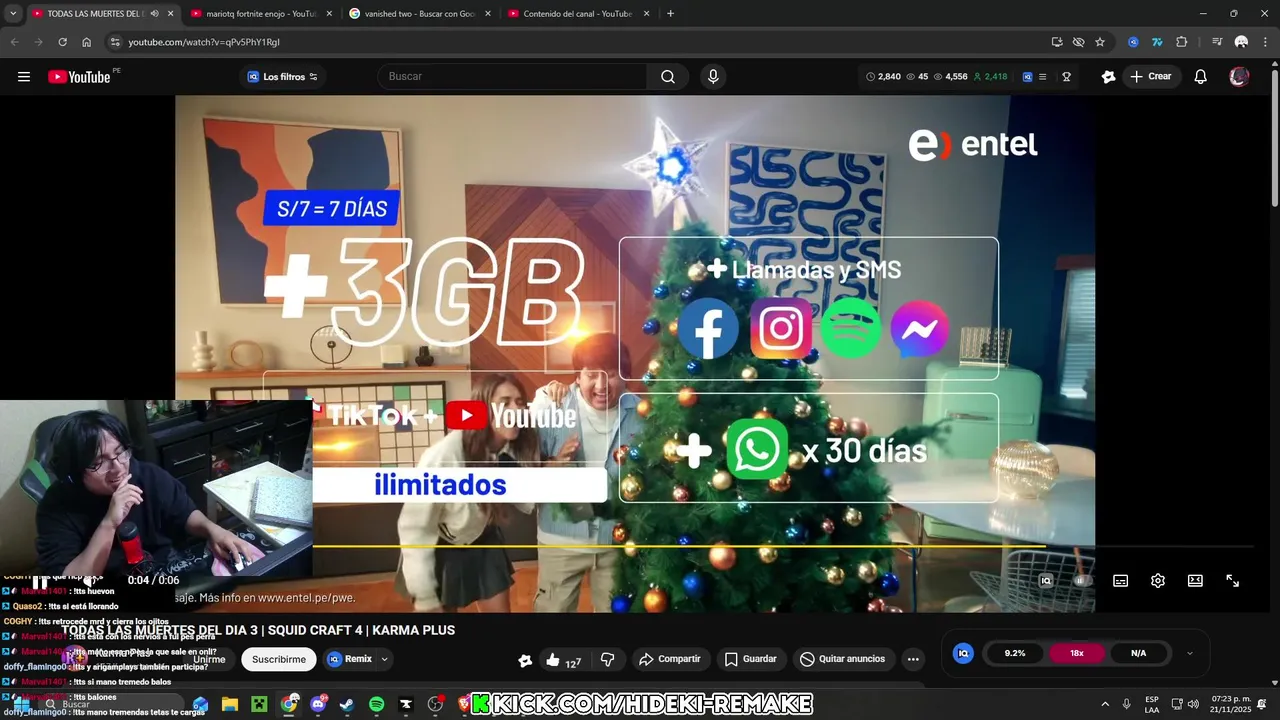This screenshot has width=1280, height=720.
Task: Click the Remix button
Action: click(350, 659)
